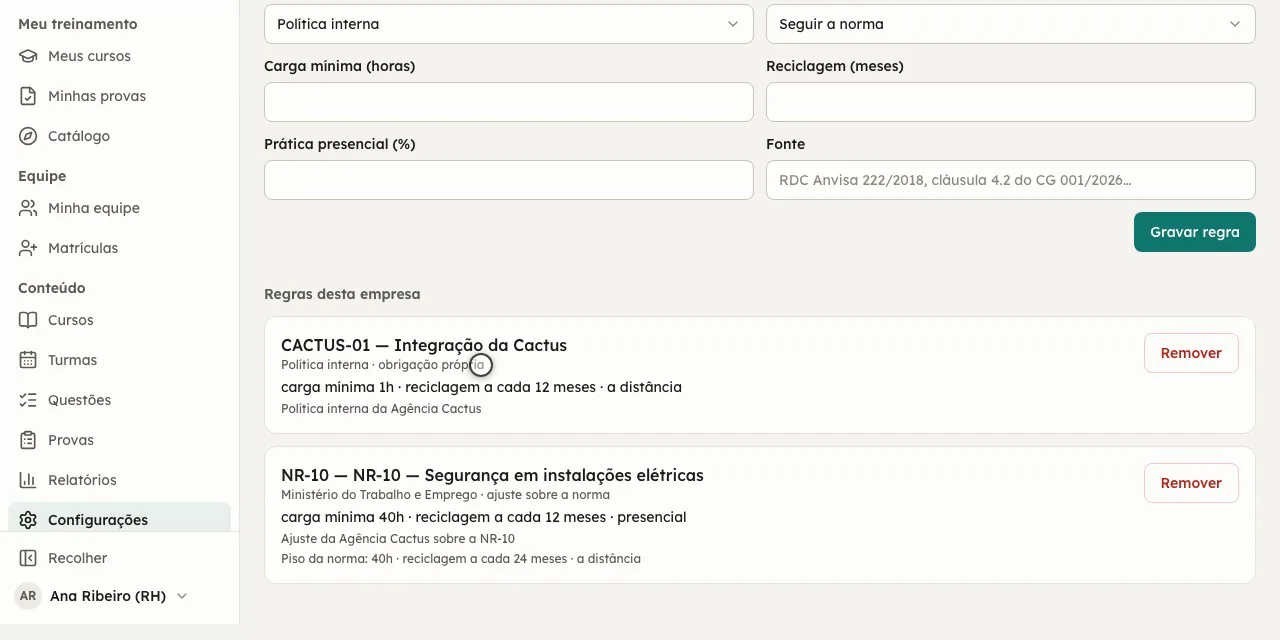1280x640 pixels.
Task: Click the carga mínima 40h line
Action: coord(484,517)
